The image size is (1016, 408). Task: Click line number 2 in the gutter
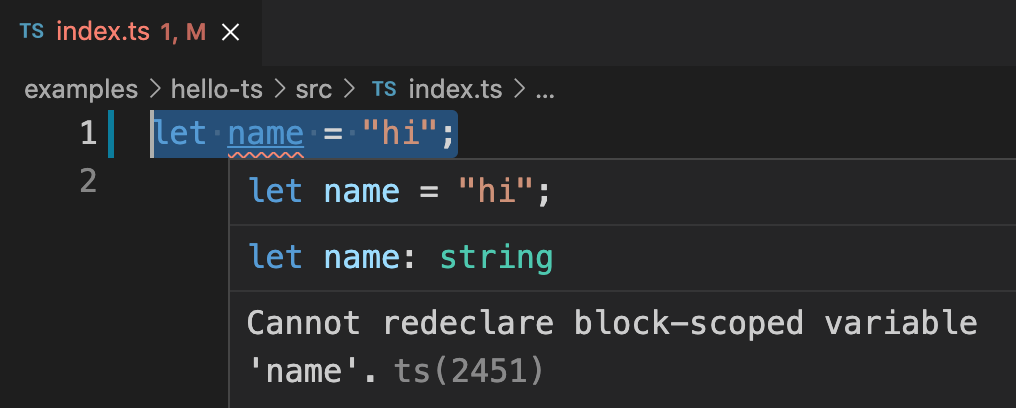[88, 181]
